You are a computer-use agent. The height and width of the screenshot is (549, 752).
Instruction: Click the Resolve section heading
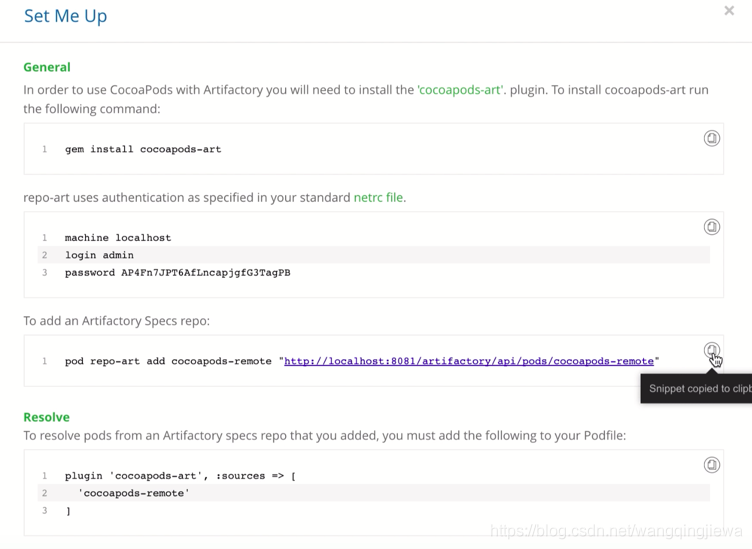[x=47, y=417]
